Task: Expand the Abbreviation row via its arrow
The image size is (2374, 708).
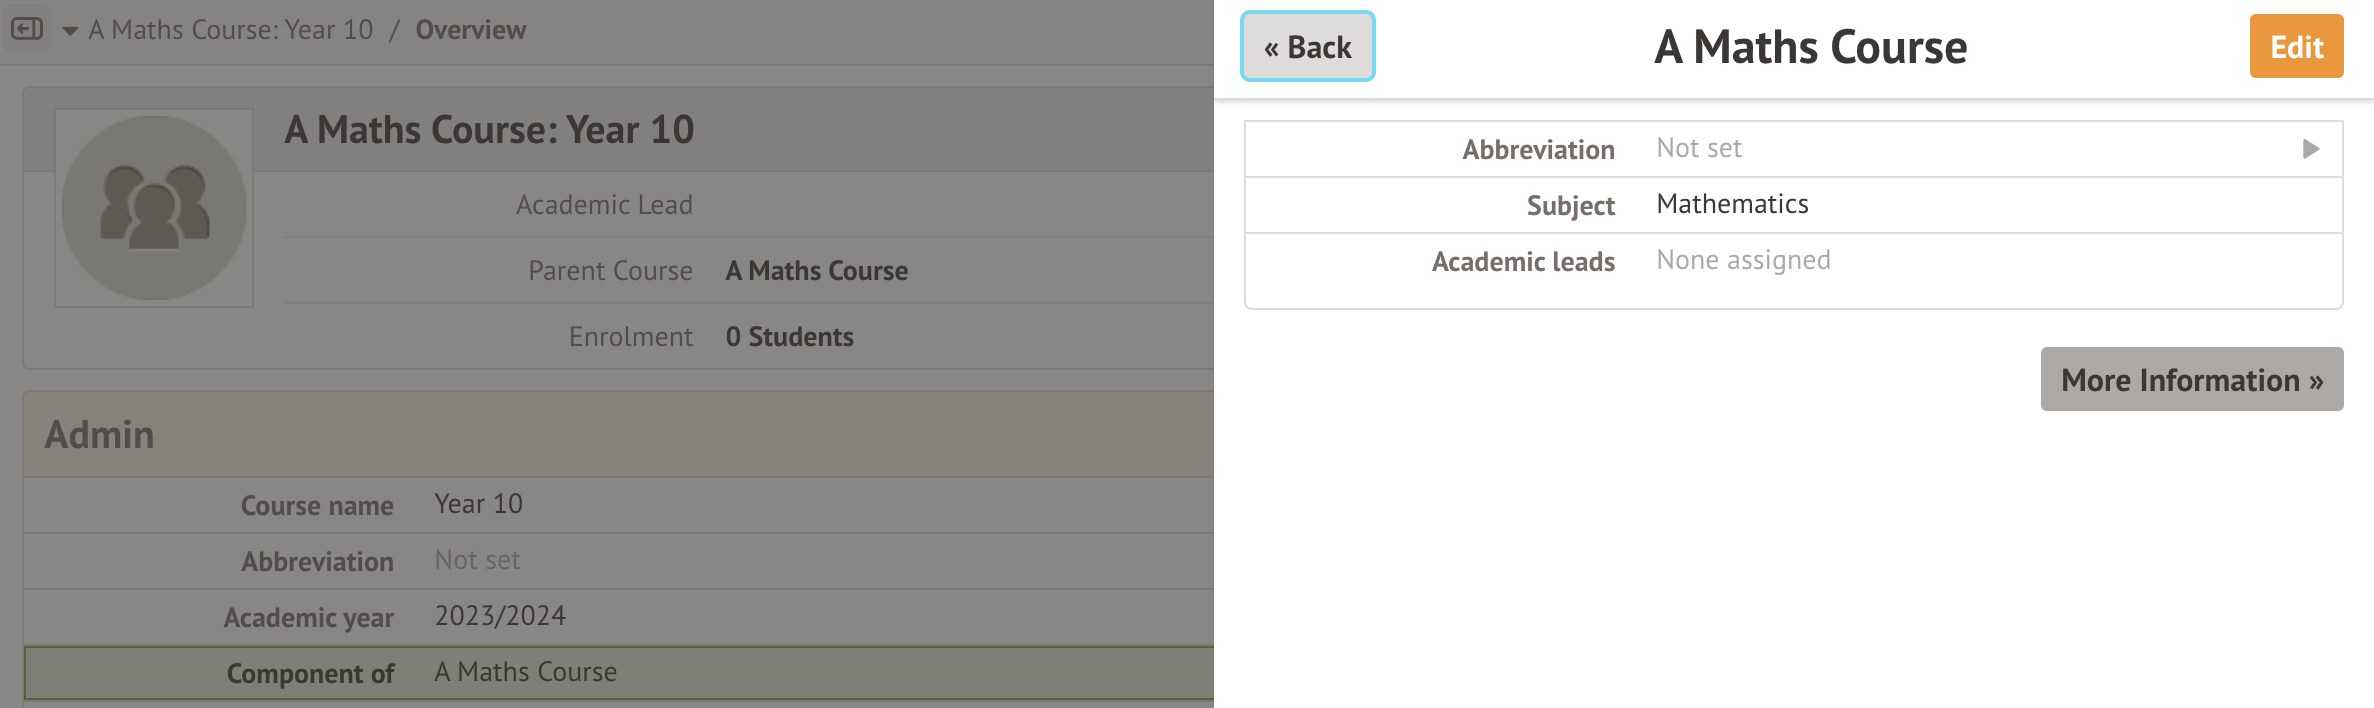Action: click(2311, 148)
